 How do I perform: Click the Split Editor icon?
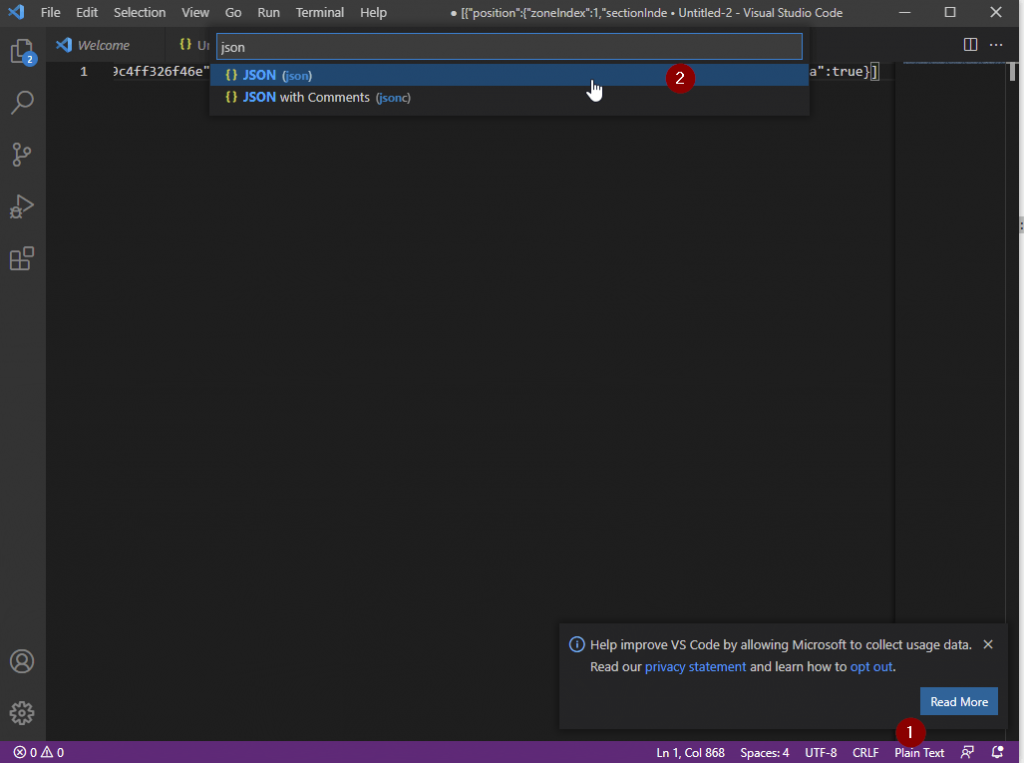(x=968, y=44)
